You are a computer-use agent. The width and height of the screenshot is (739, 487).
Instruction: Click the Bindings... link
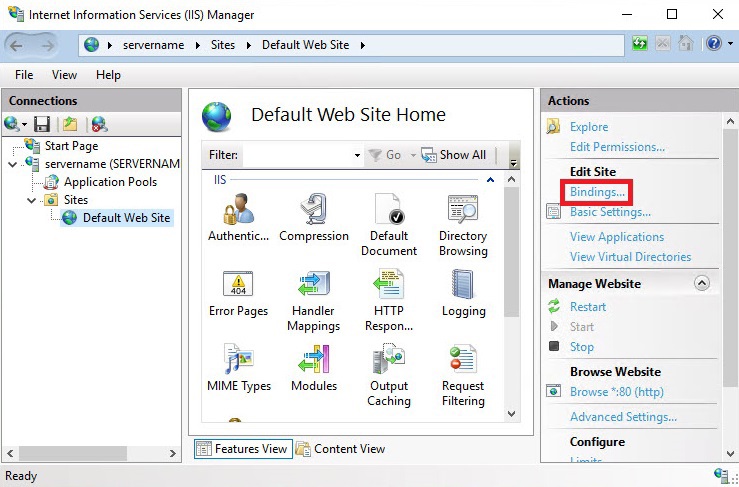point(597,192)
